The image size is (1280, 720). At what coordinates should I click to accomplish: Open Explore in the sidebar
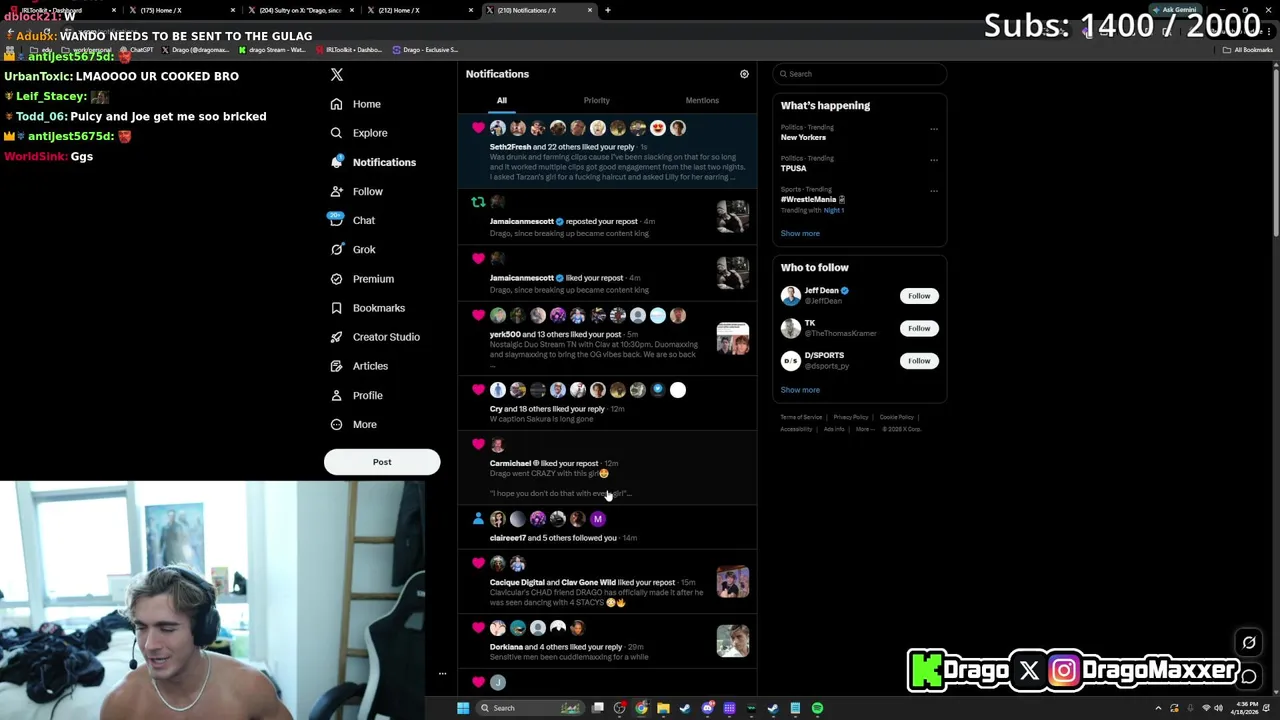(x=358, y=133)
